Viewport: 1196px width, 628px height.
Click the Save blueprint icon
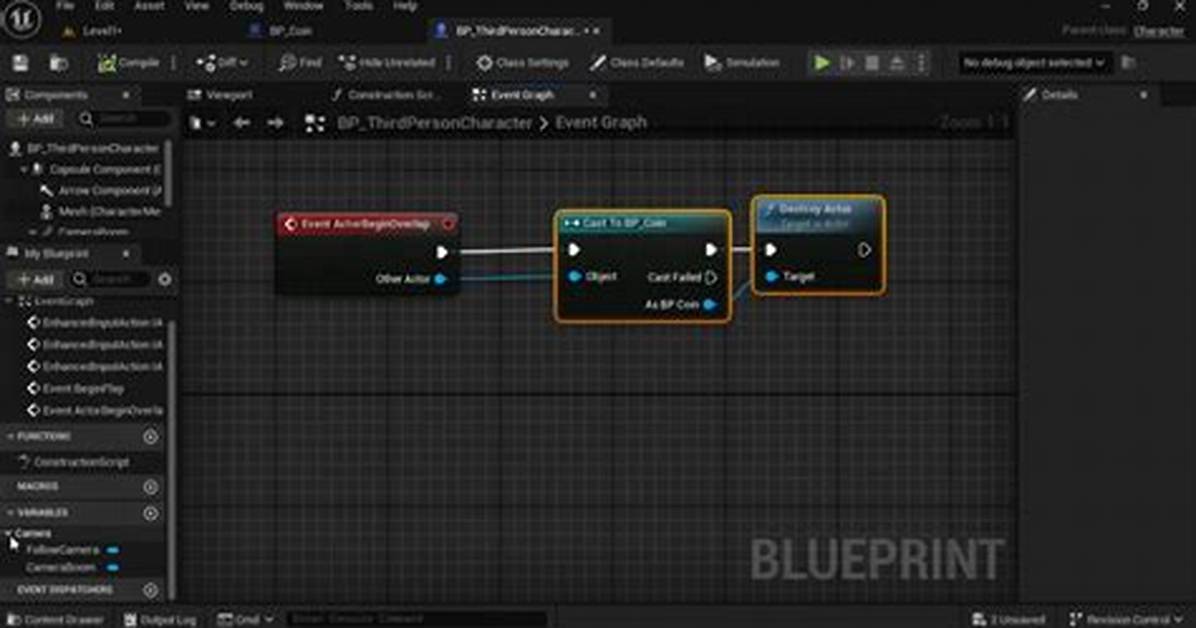click(20, 63)
